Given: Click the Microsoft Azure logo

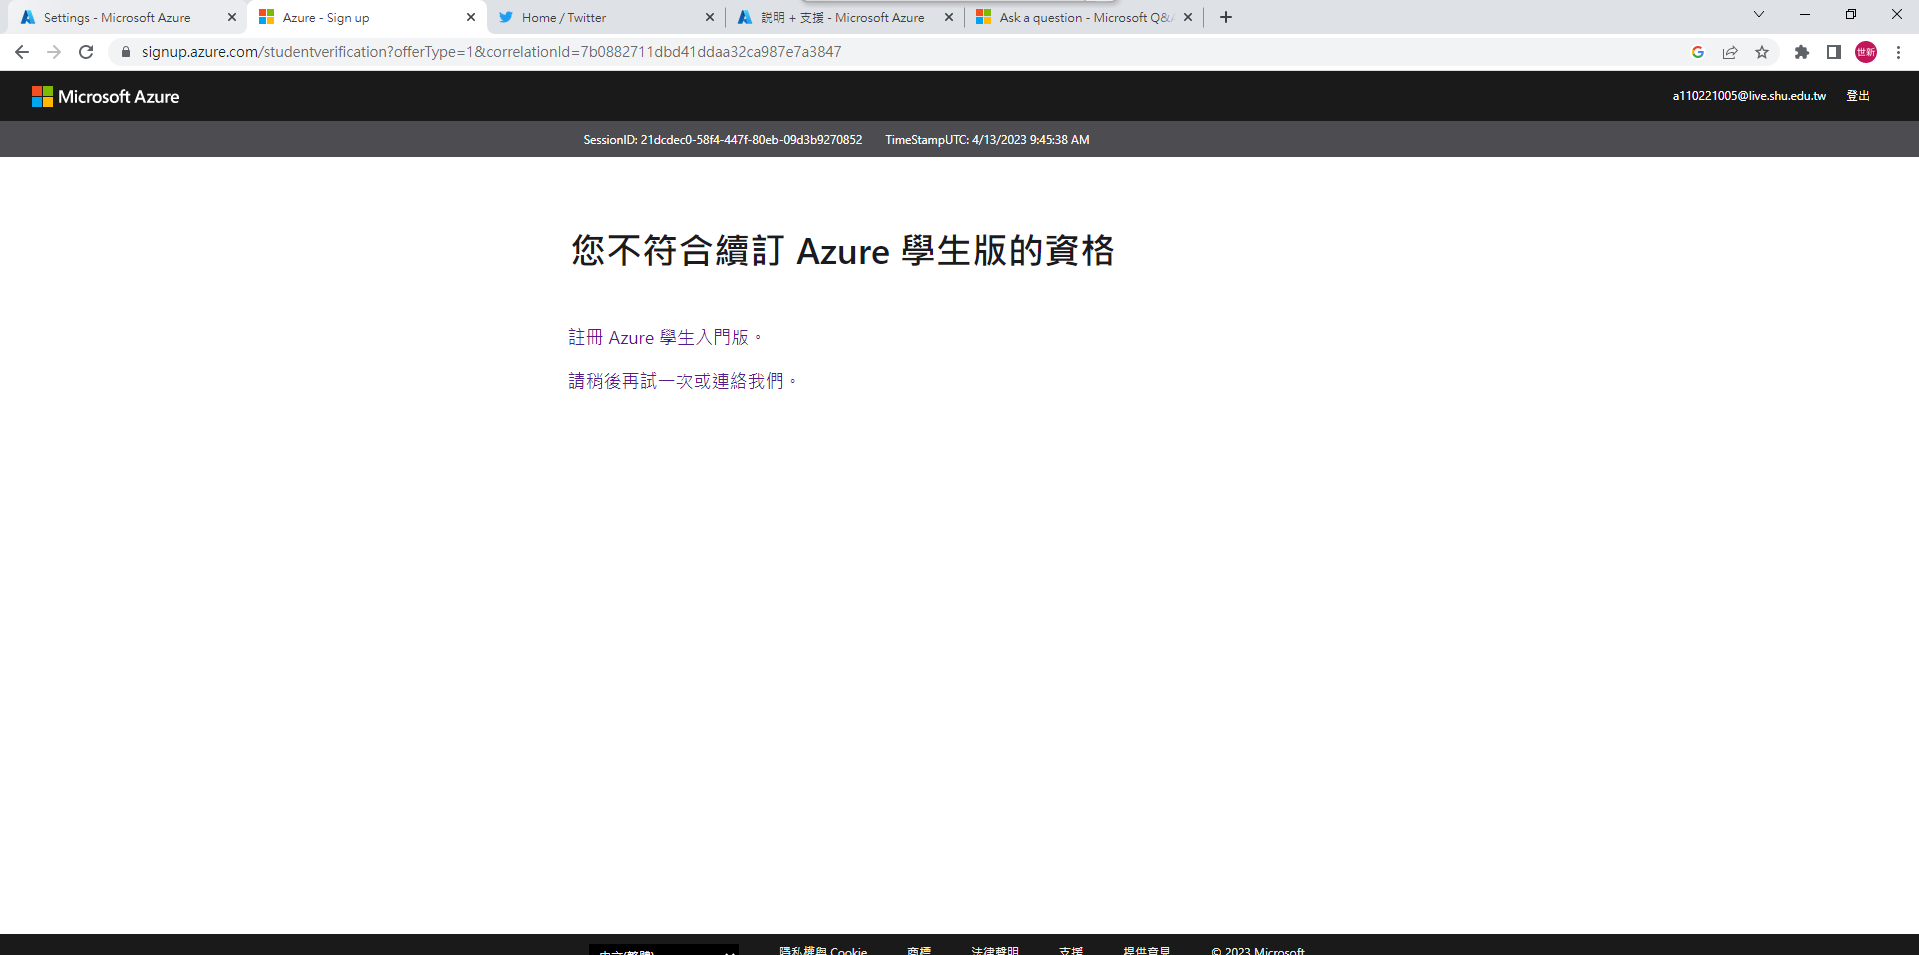Looking at the screenshot, I should tap(106, 96).
